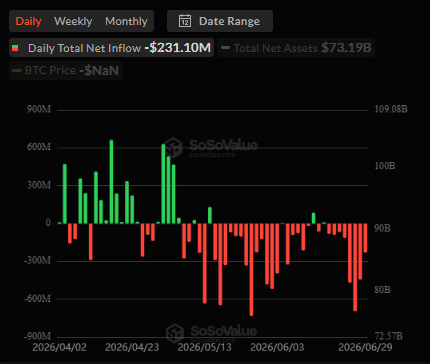The image size is (430, 364).
Task: Switch to the Monthly tab
Action: pyautogui.click(x=126, y=21)
